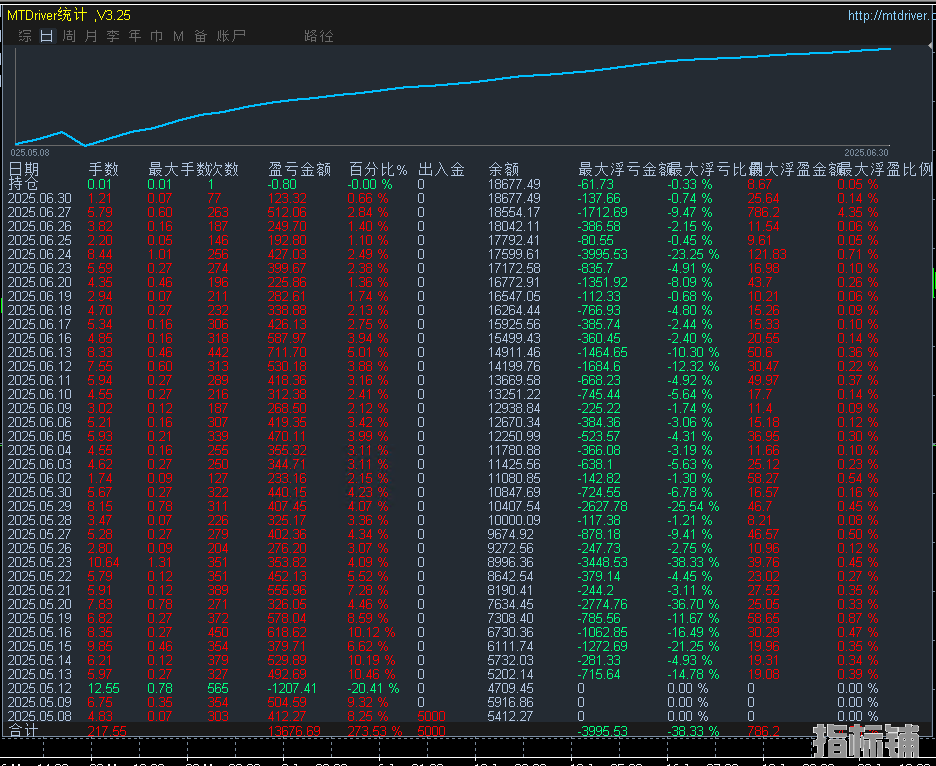Switch to the 季 quarterly tab
Viewport: 936px width, 766px height.
coord(113,36)
